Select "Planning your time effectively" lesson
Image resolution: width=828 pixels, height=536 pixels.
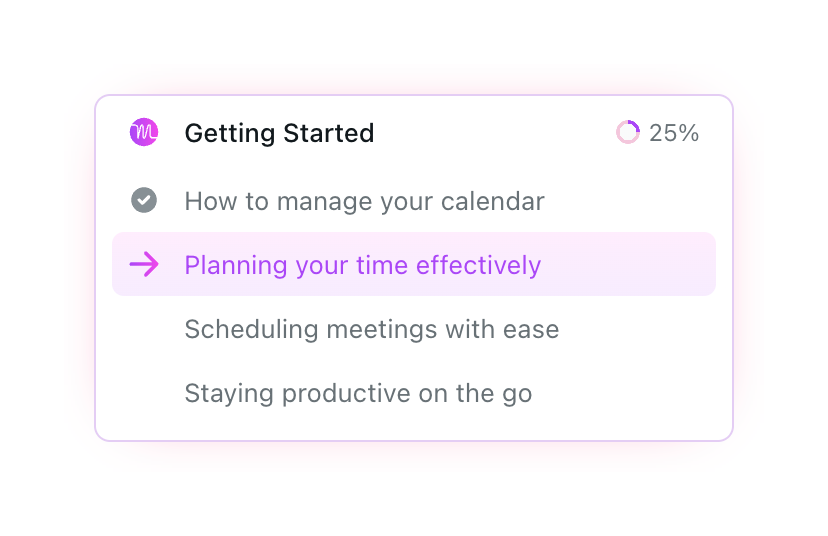[362, 265]
